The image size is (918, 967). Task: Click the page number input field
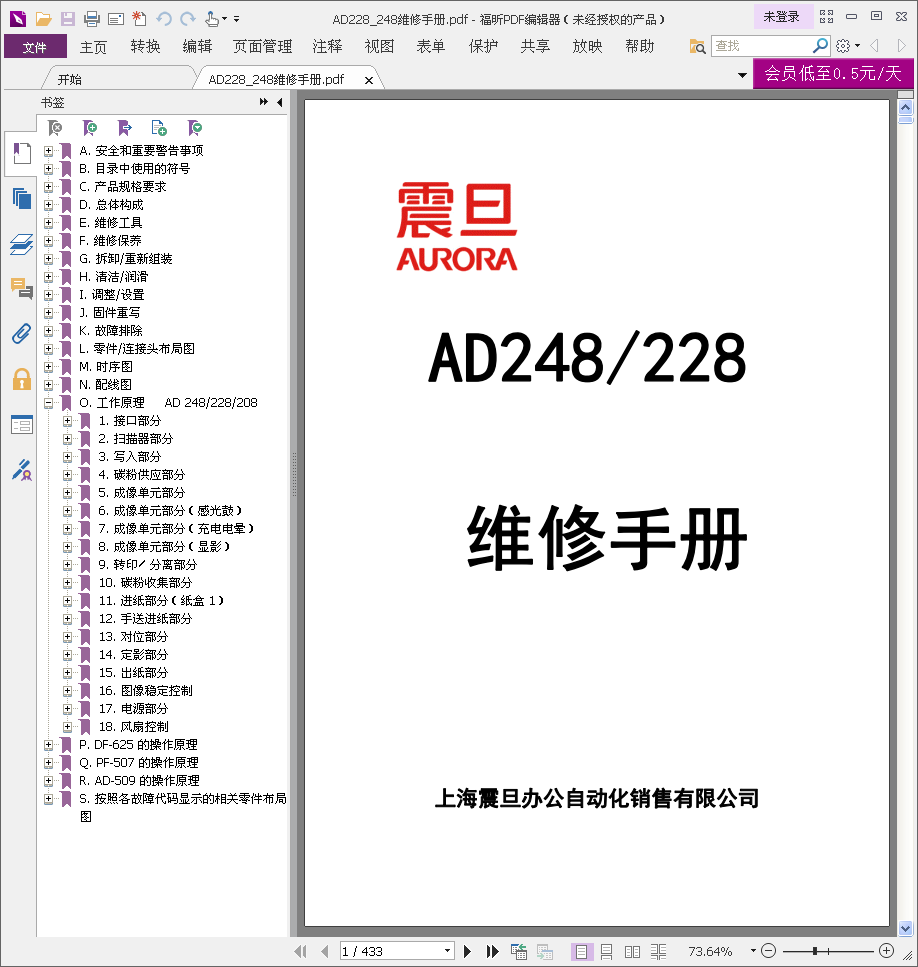click(x=391, y=951)
